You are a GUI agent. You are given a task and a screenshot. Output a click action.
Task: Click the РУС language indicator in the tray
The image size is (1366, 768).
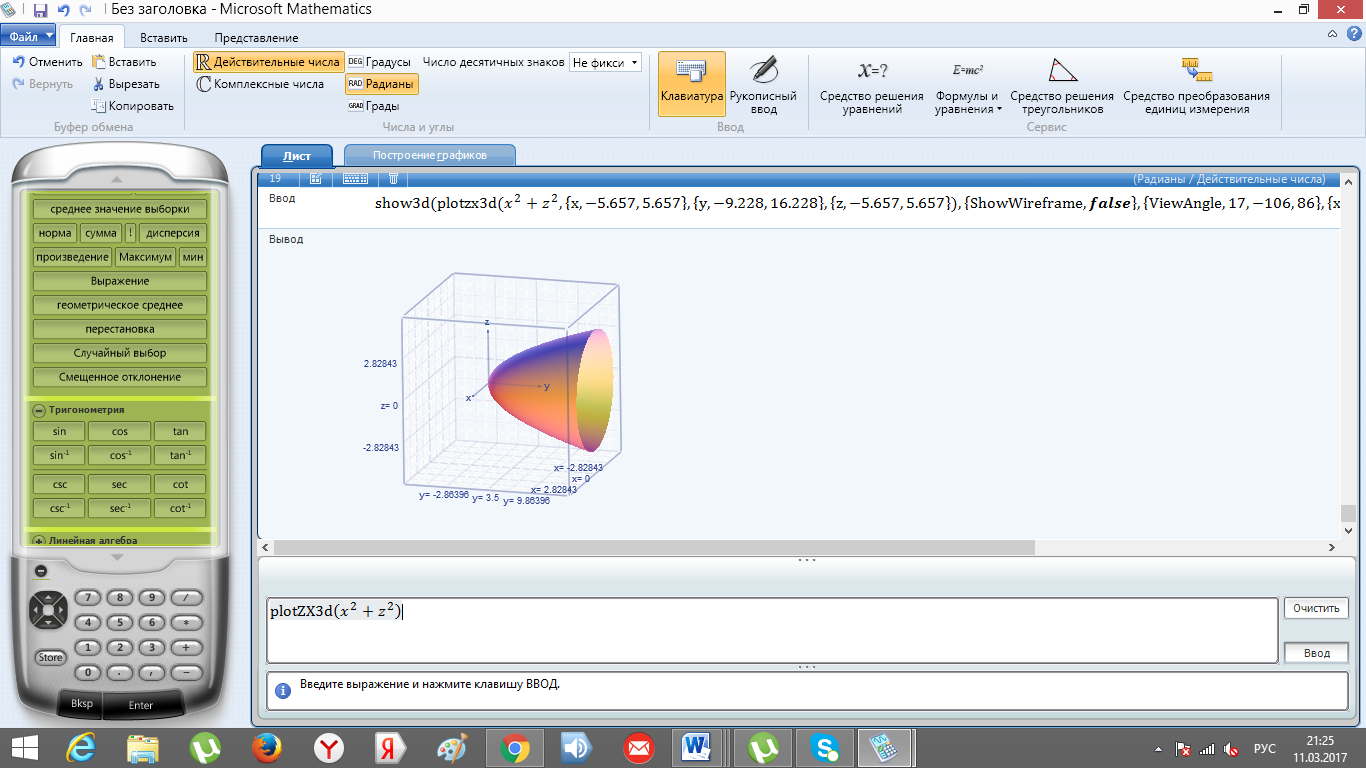pyautogui.click(x=1265, y=748)
